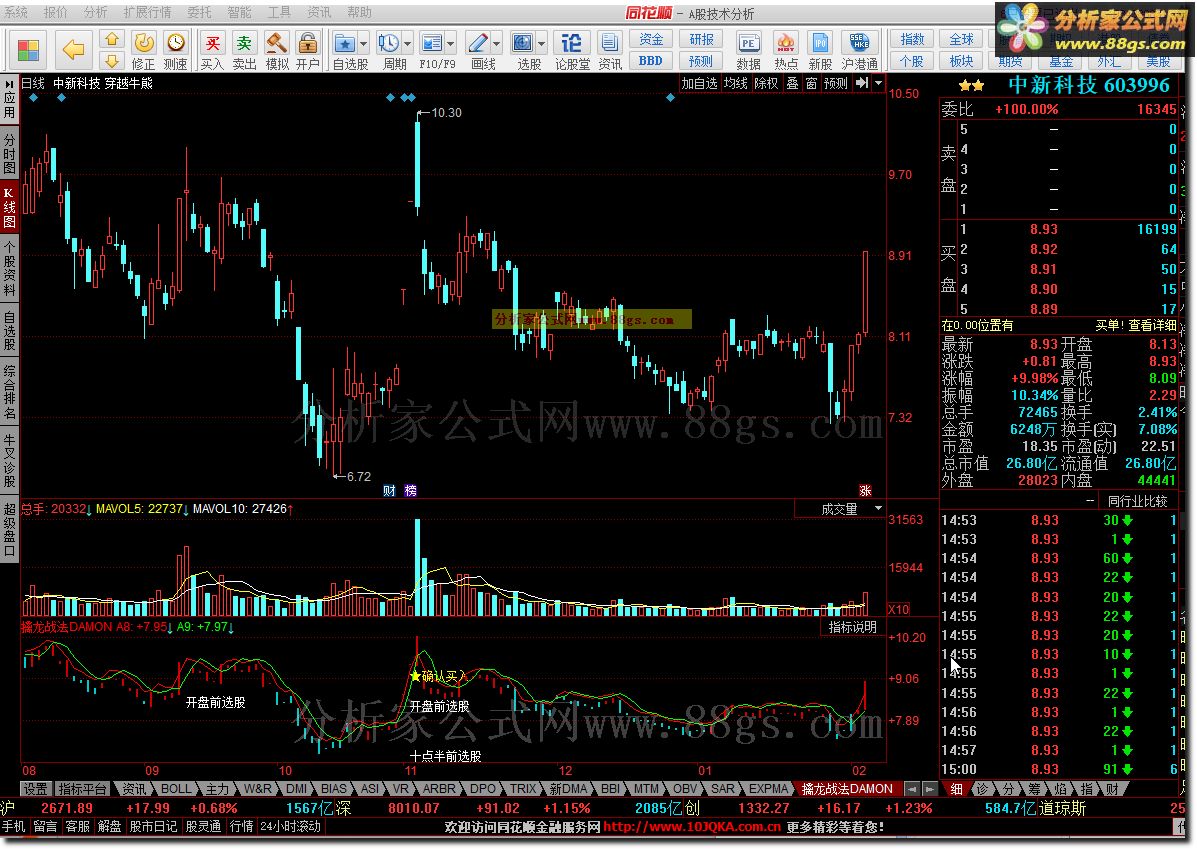1197x849 pixels.
Task: Click the 开户 open account lock icon
Action: point(308,50)
